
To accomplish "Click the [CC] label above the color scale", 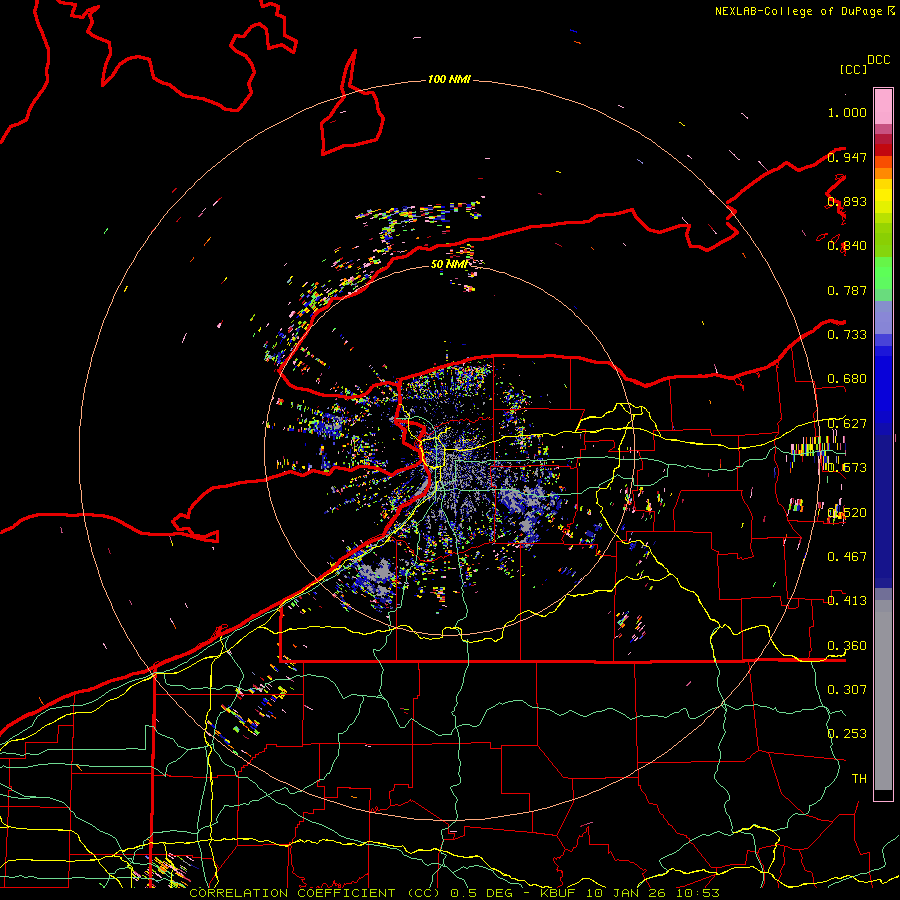I will [x=853, y=69].
